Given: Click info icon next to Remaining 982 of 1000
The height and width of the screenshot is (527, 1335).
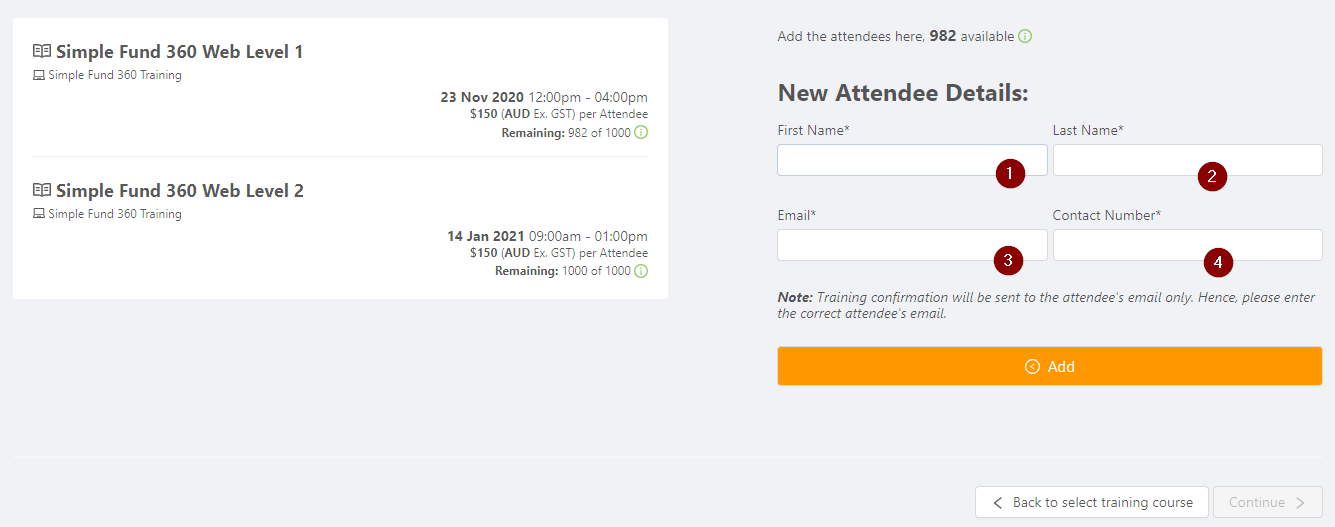Looking at the screenshot, I should tap(641, 132).
